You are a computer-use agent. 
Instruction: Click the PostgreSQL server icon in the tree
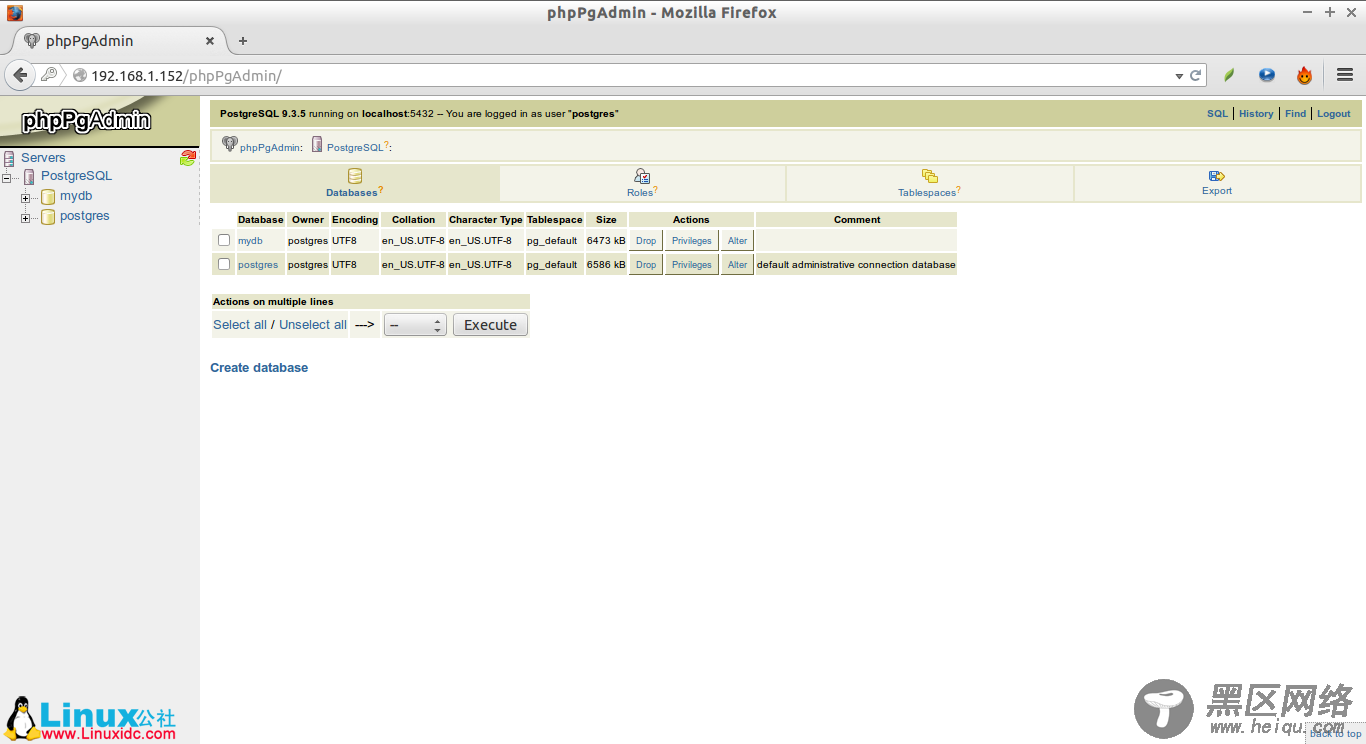coord(29,177)
